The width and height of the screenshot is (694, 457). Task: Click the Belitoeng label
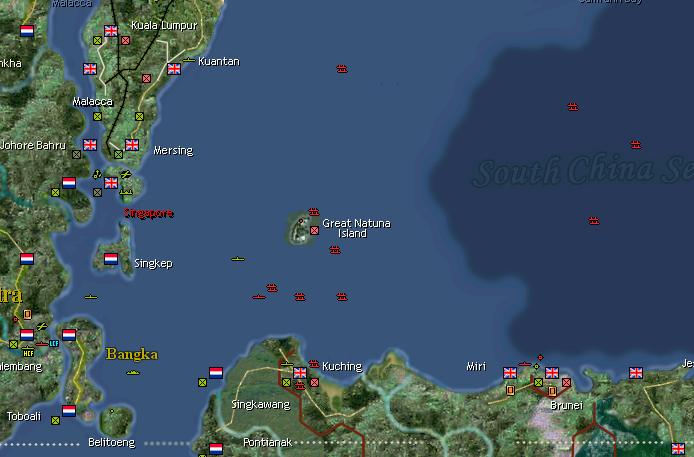click(x=112, y=442)
